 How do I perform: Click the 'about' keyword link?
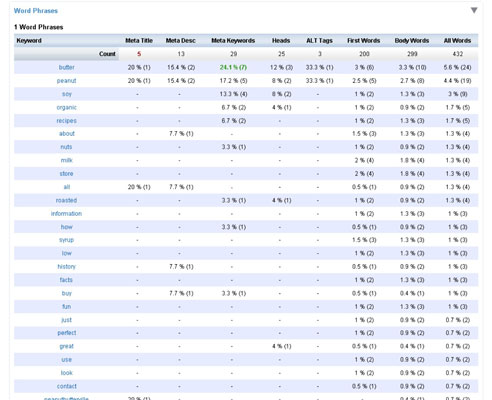(67, 134)
